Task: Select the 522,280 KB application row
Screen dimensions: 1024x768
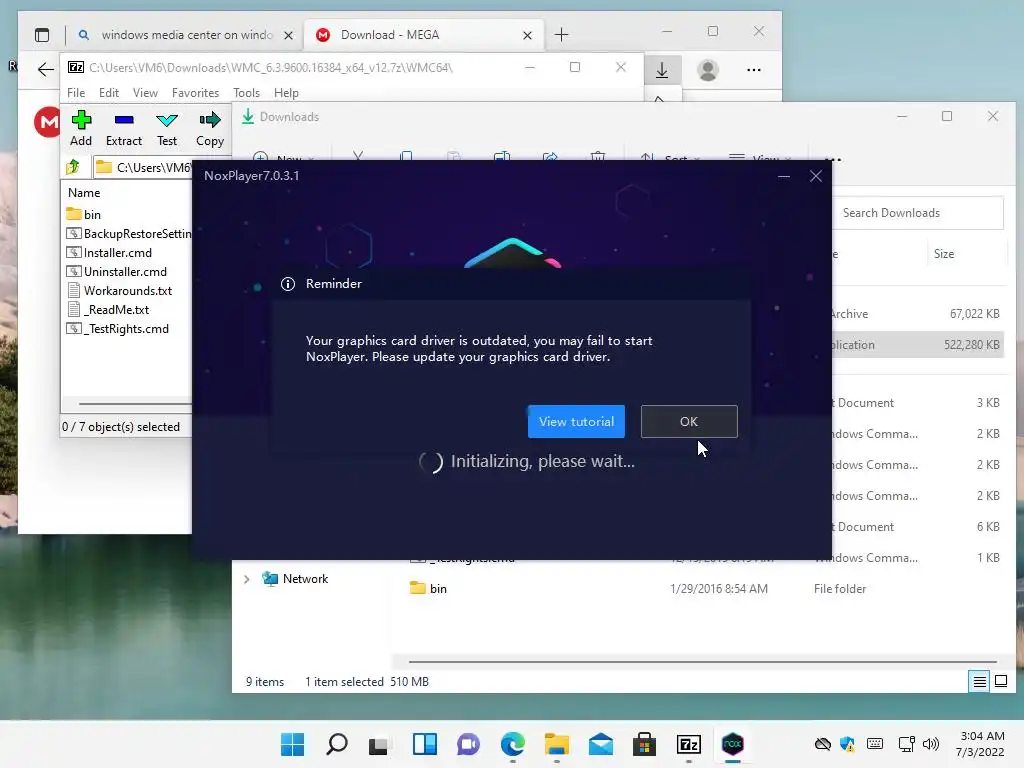Action: [x=918, y=345]
